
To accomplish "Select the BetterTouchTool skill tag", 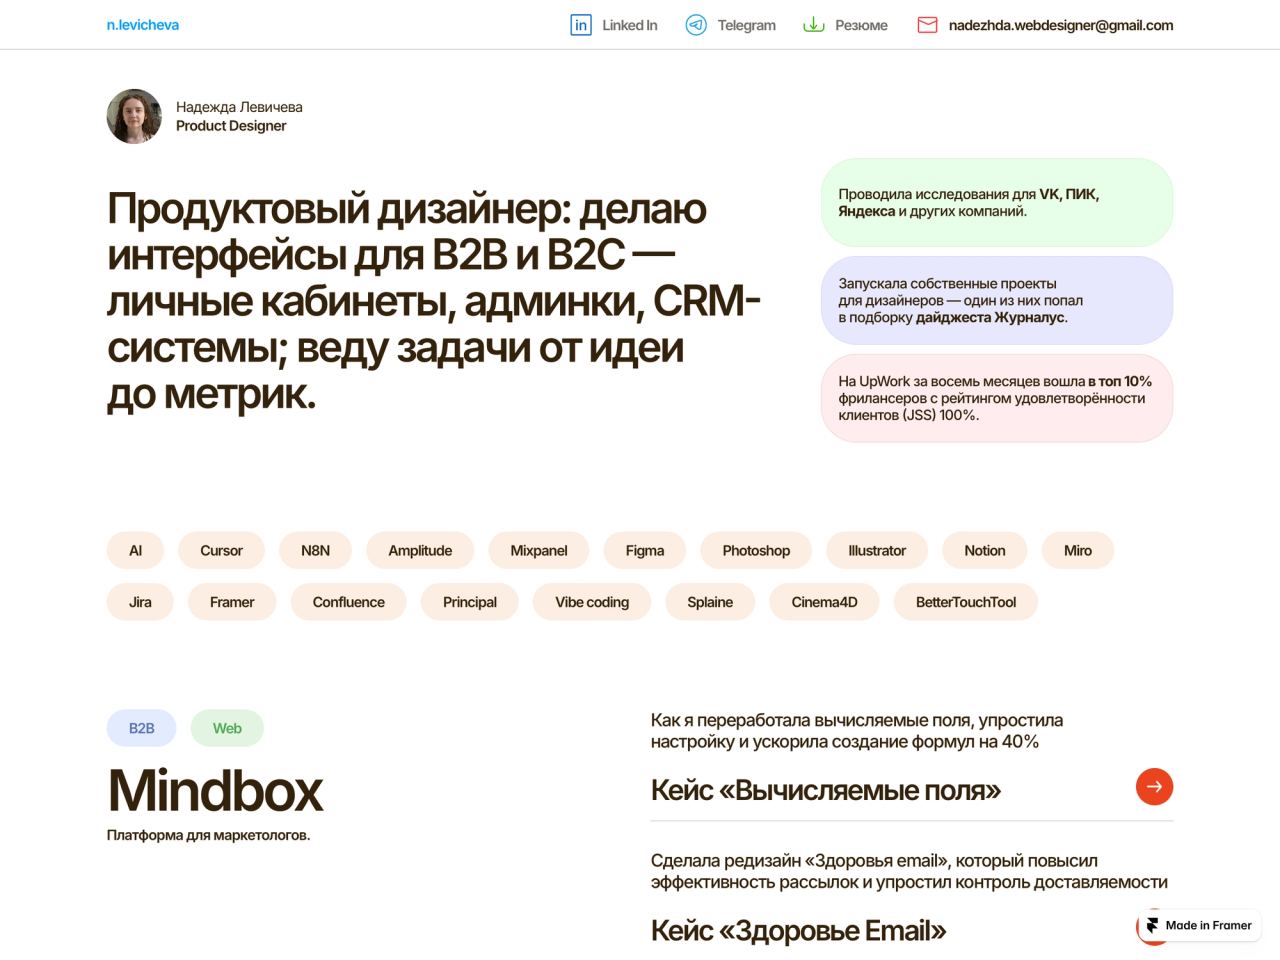I will [966, 602].
